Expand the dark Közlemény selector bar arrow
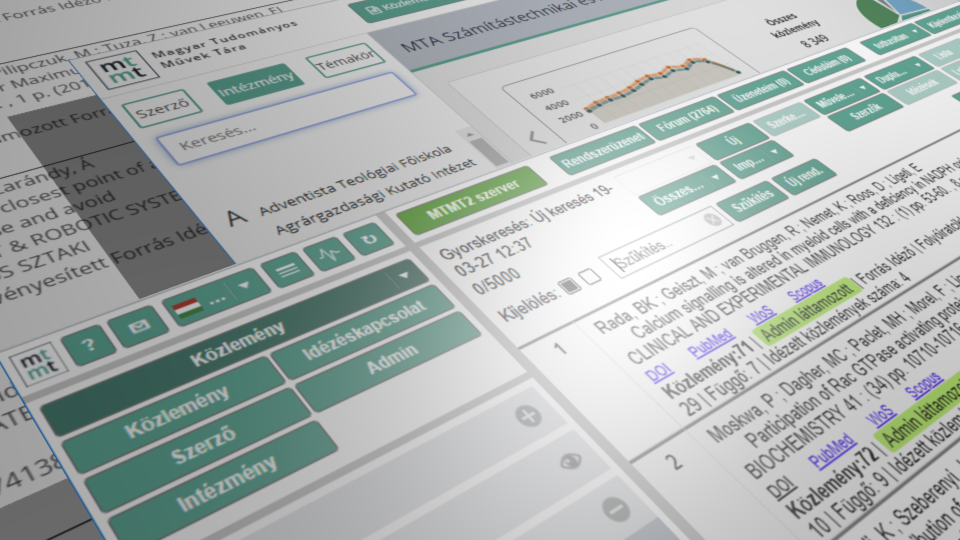Viewport: 960px width, 540px height. [x=403, y=276]
